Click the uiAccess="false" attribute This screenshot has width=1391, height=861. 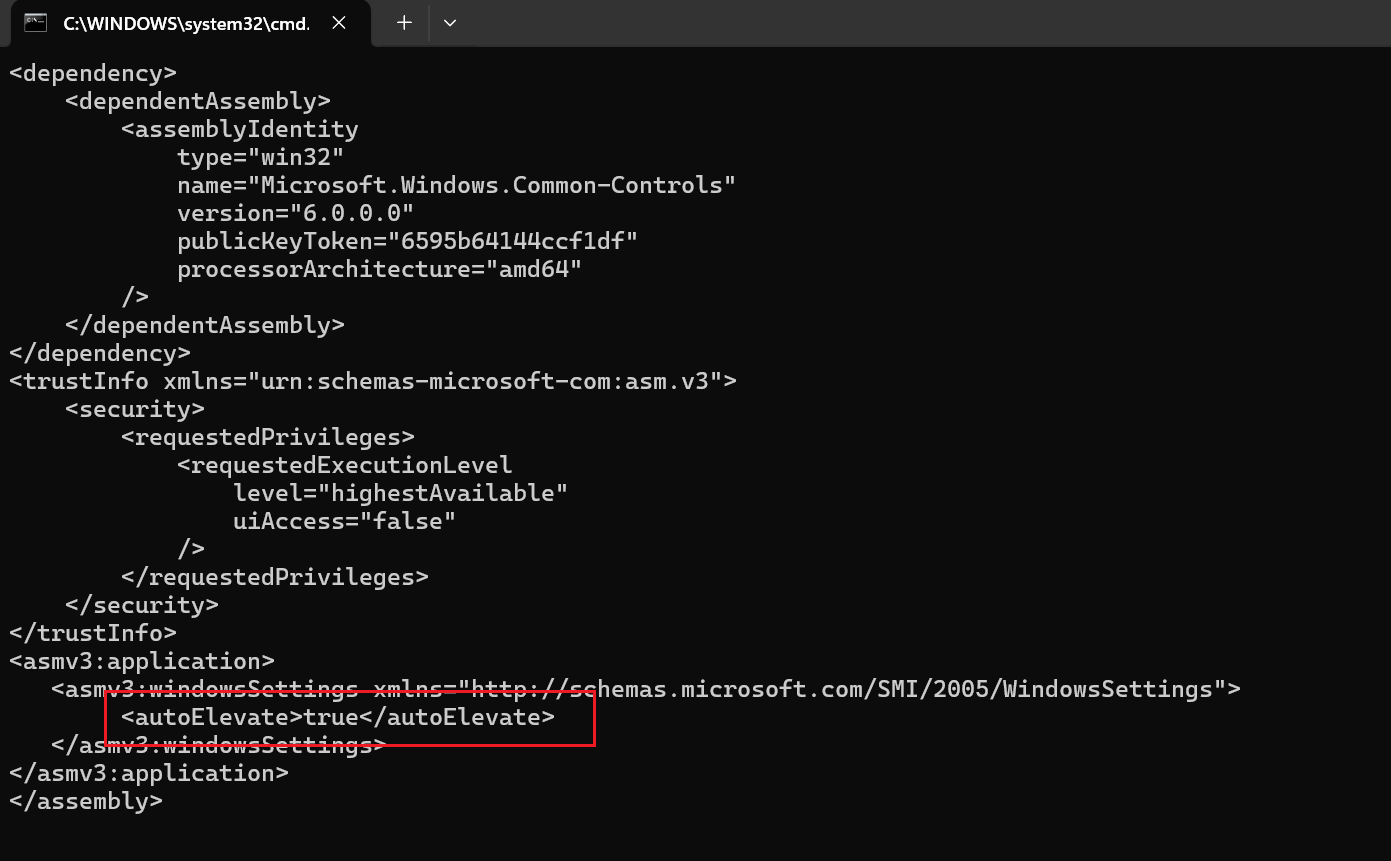click(344, 521)
